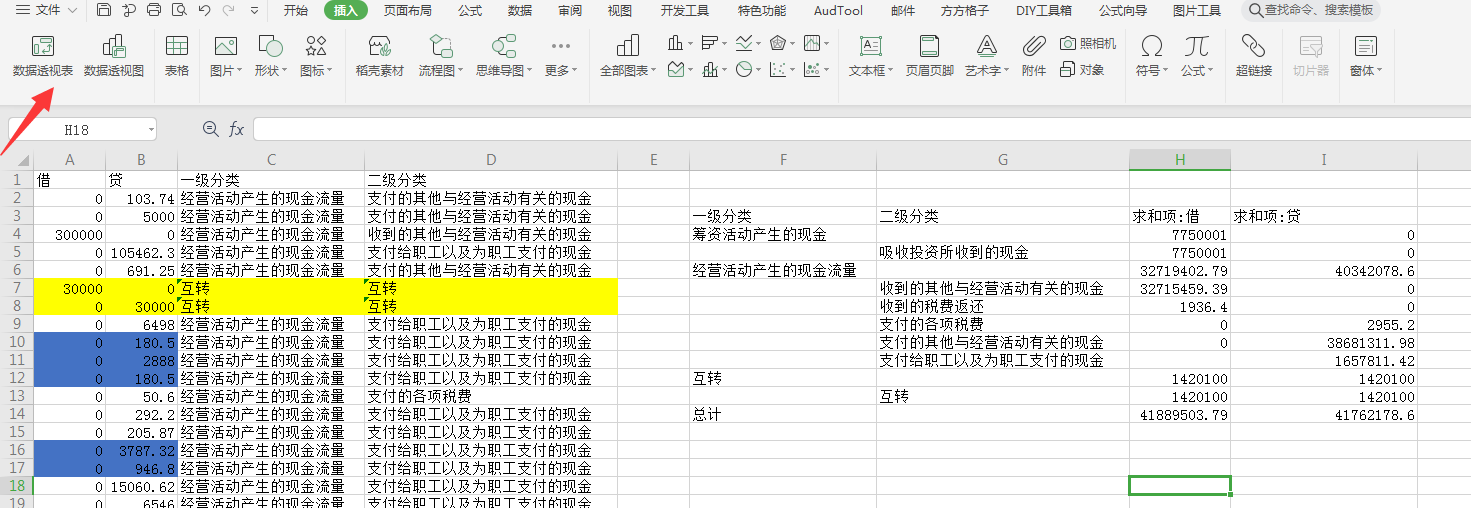
Task: Insert a hyperlink (超链接)
Action: (1253, 56)
